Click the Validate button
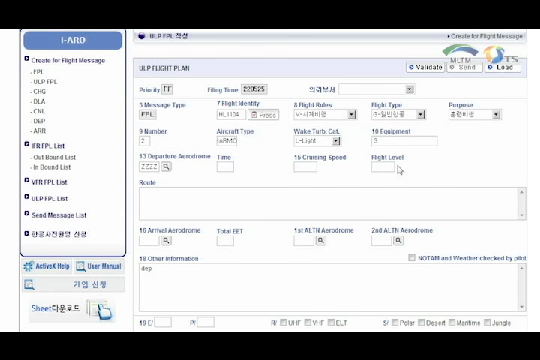This screenshot has width=540, height=360. (425, 68)
